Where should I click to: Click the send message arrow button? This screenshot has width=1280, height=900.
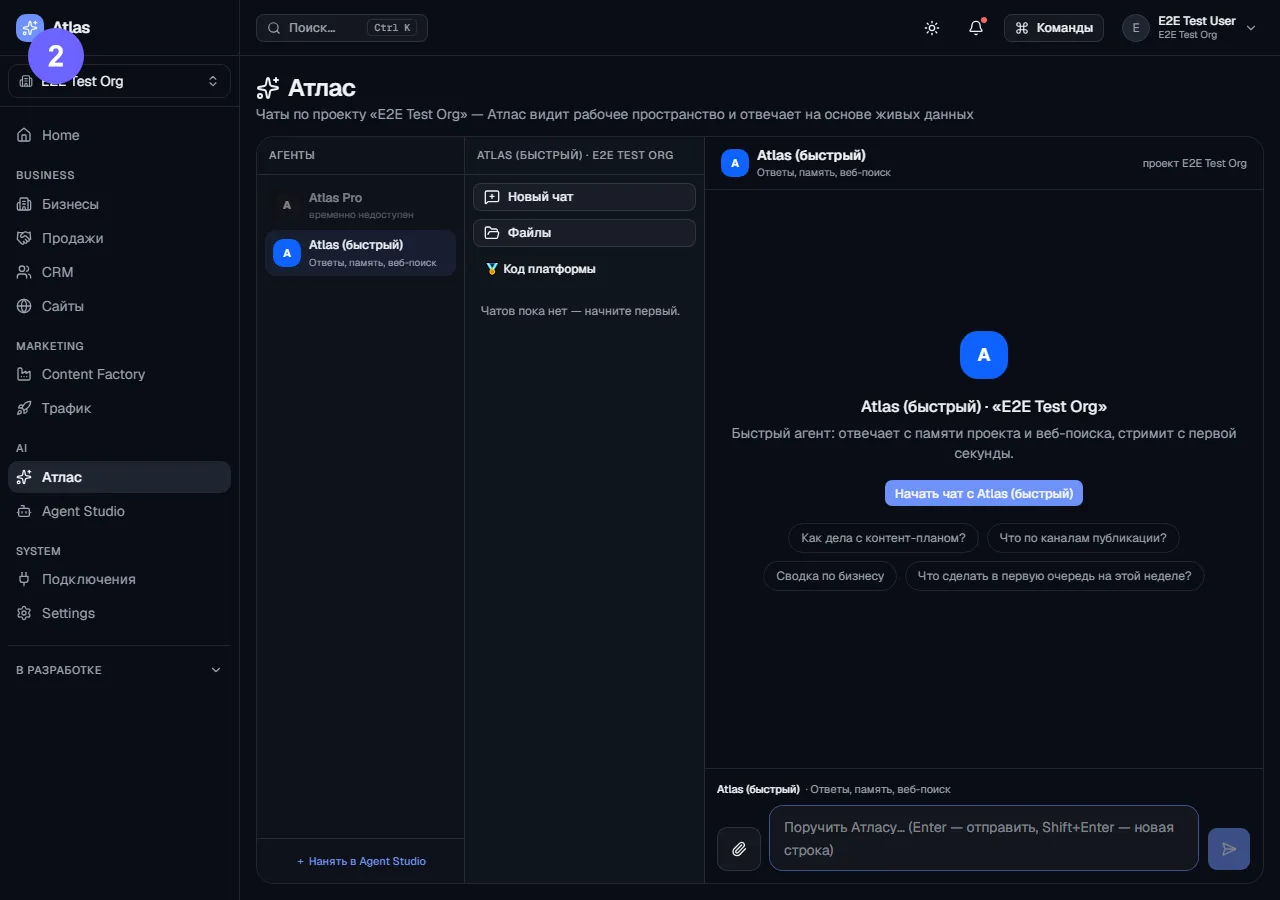click(1229, 849)
